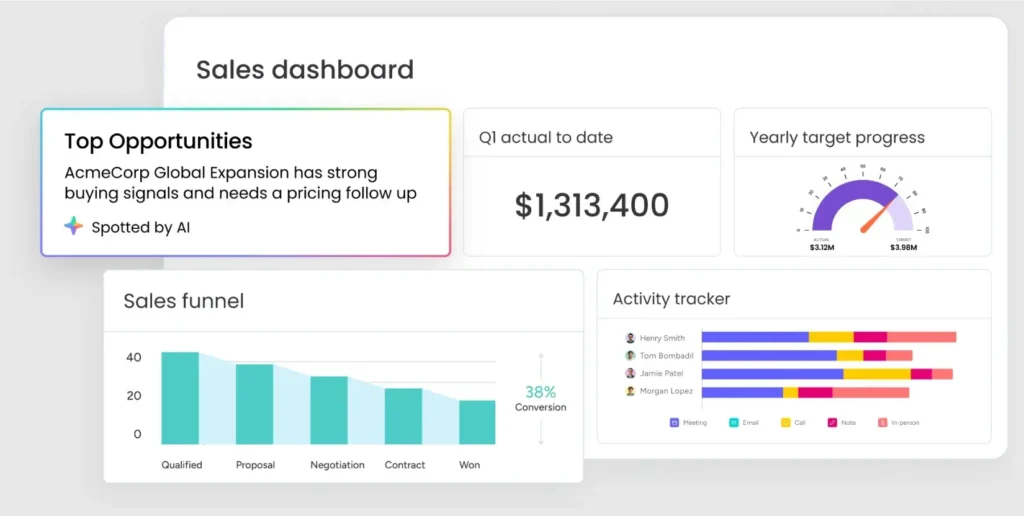
Task: Click the Won axis label
Action: (x=470, y=465)
